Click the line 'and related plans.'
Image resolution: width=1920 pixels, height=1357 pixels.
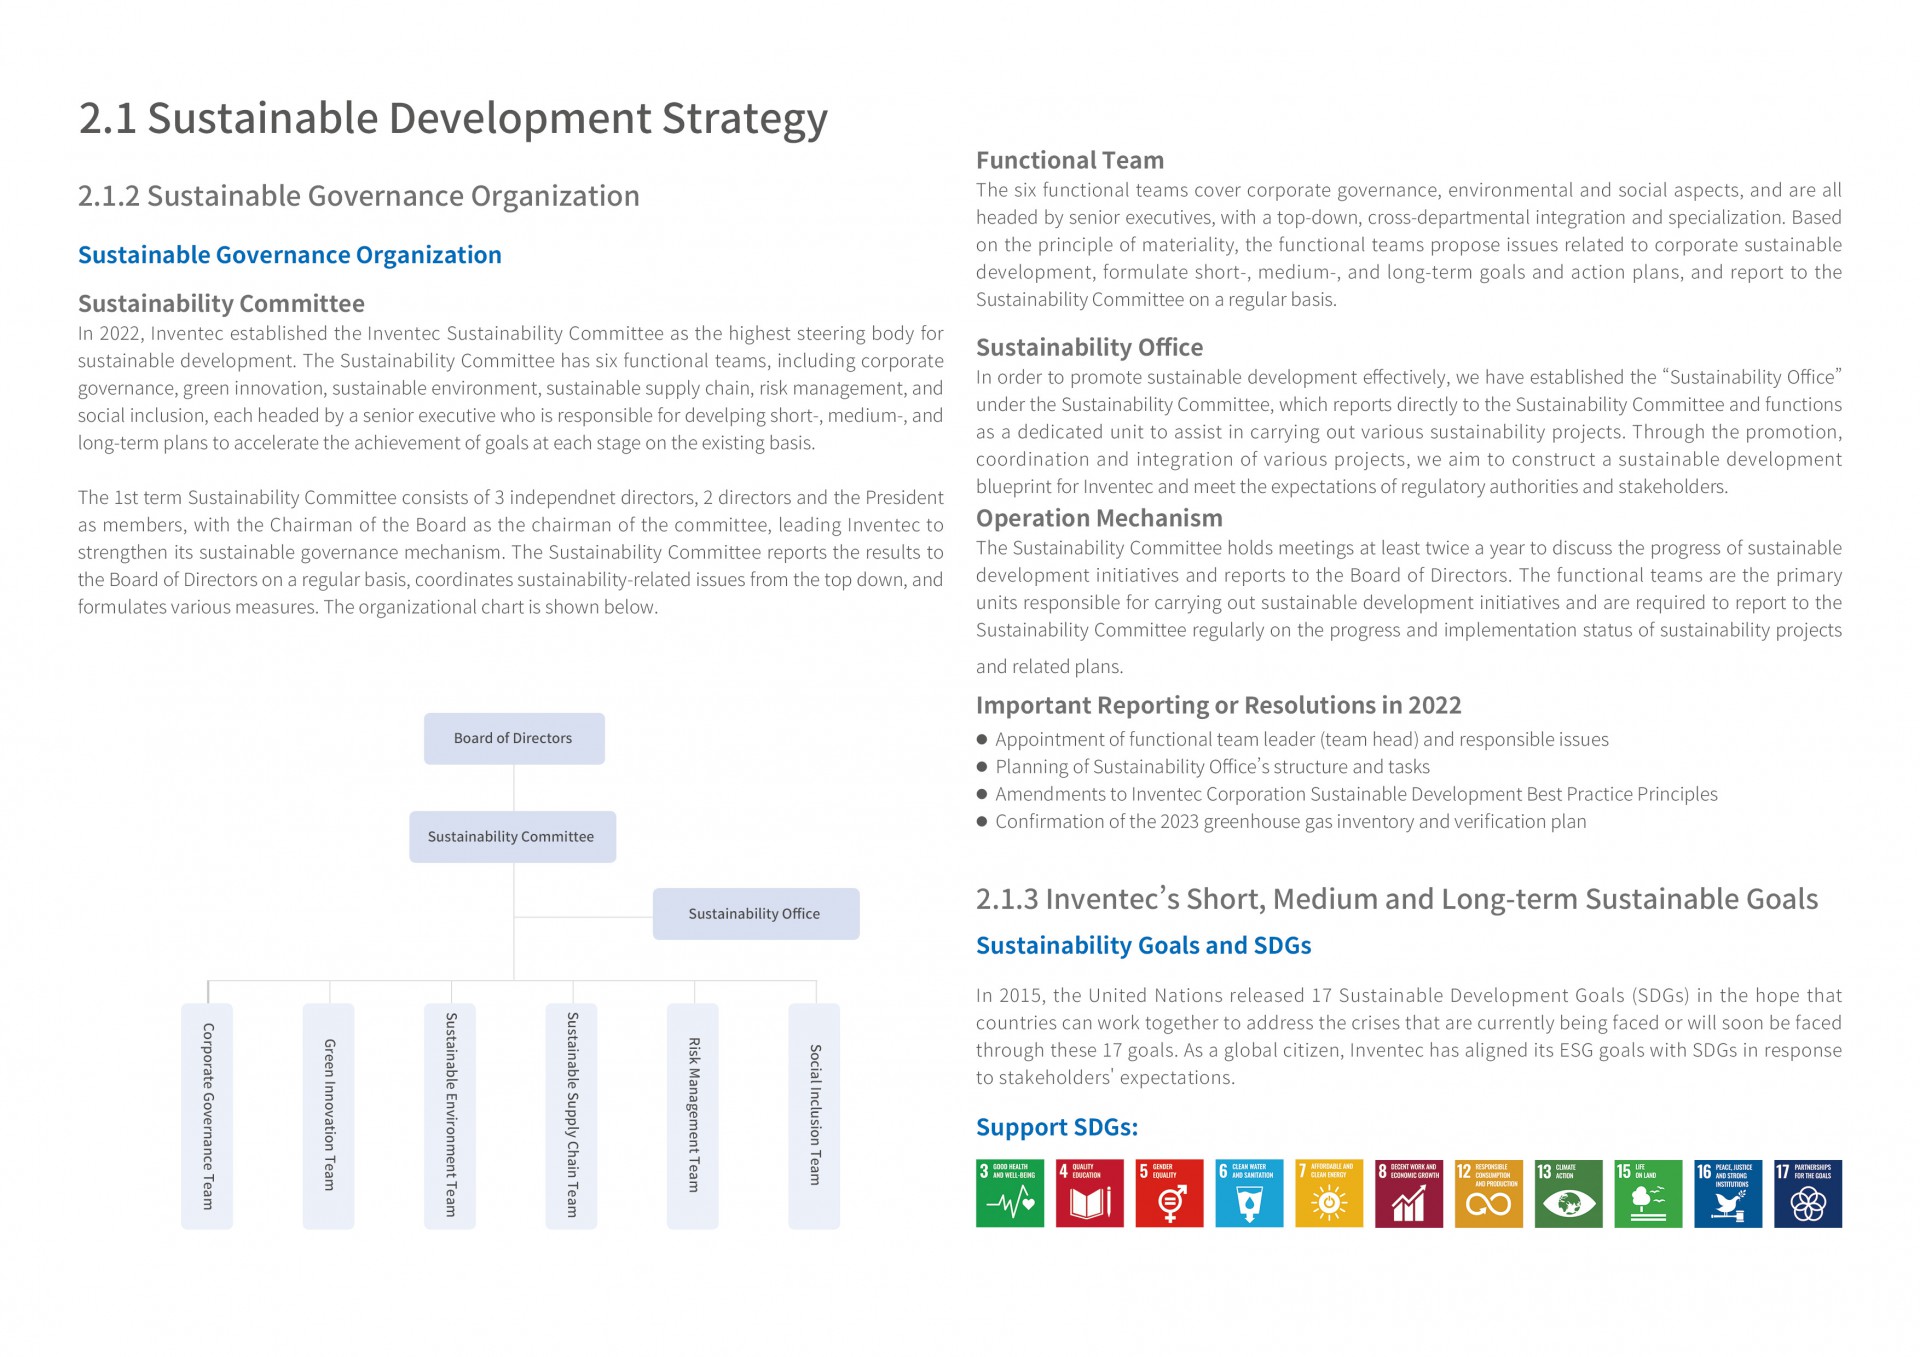point(1050,667)
